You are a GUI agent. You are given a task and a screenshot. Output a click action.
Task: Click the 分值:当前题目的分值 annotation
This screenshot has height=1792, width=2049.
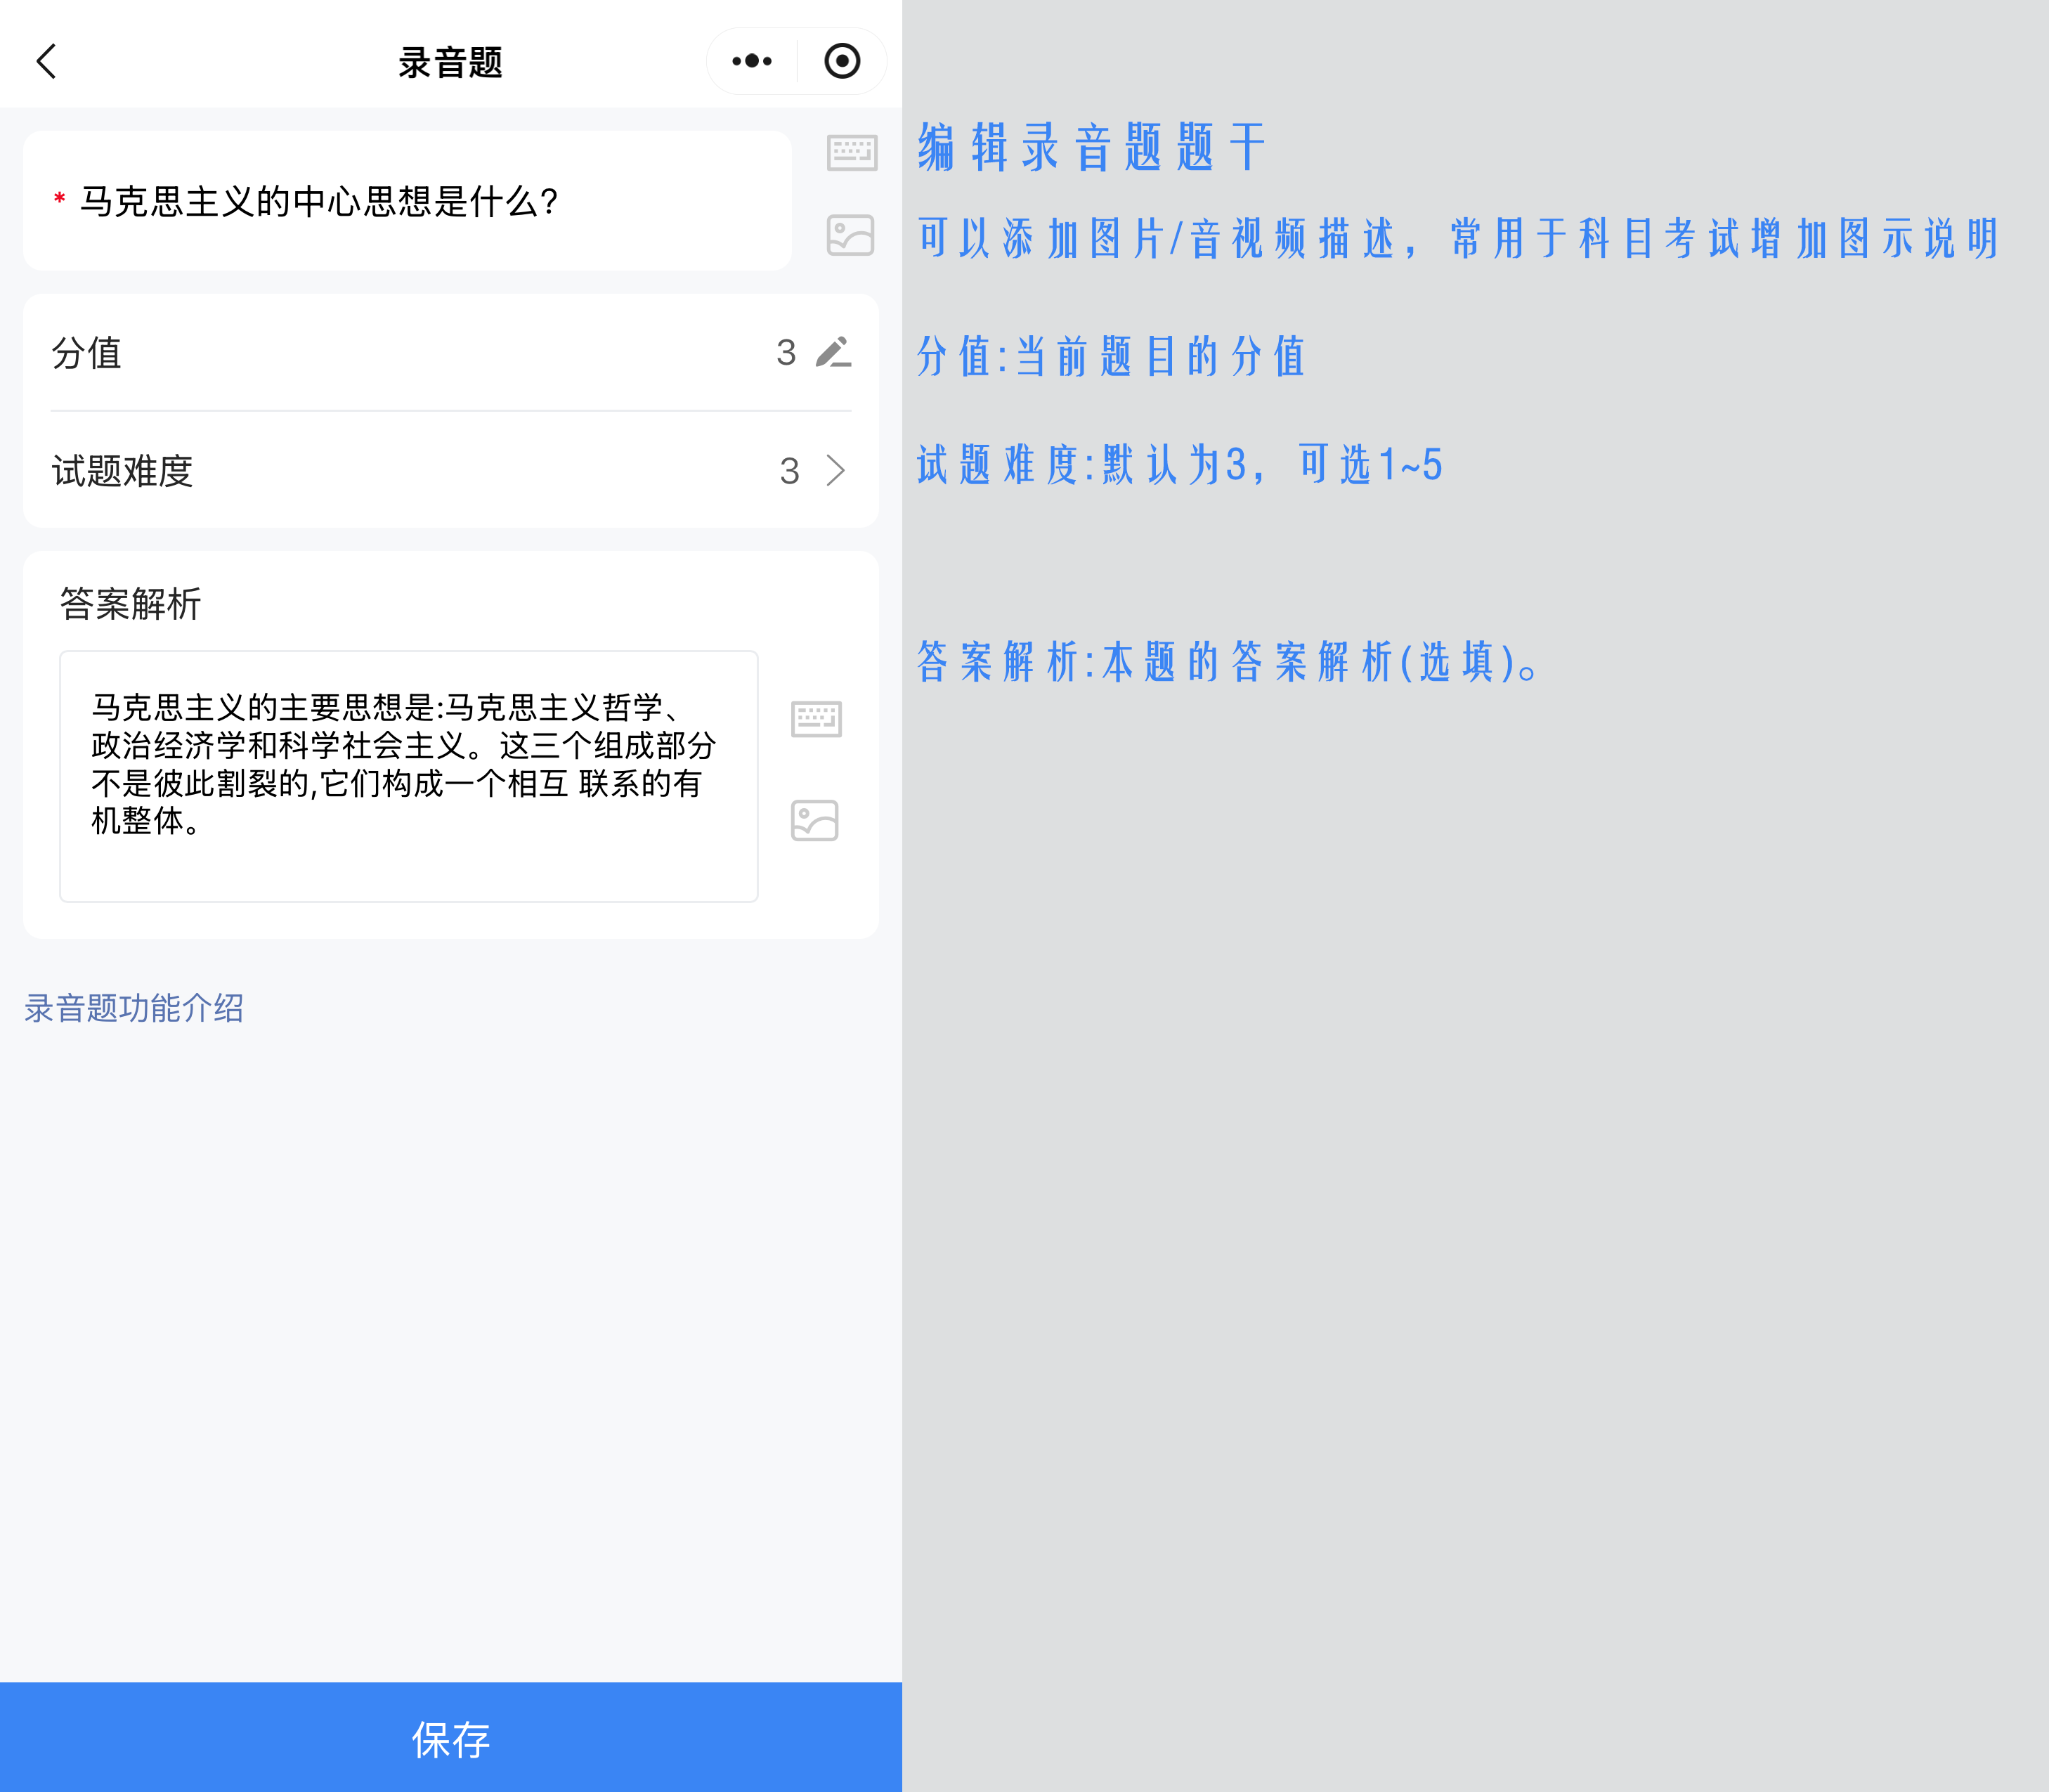1112,357
